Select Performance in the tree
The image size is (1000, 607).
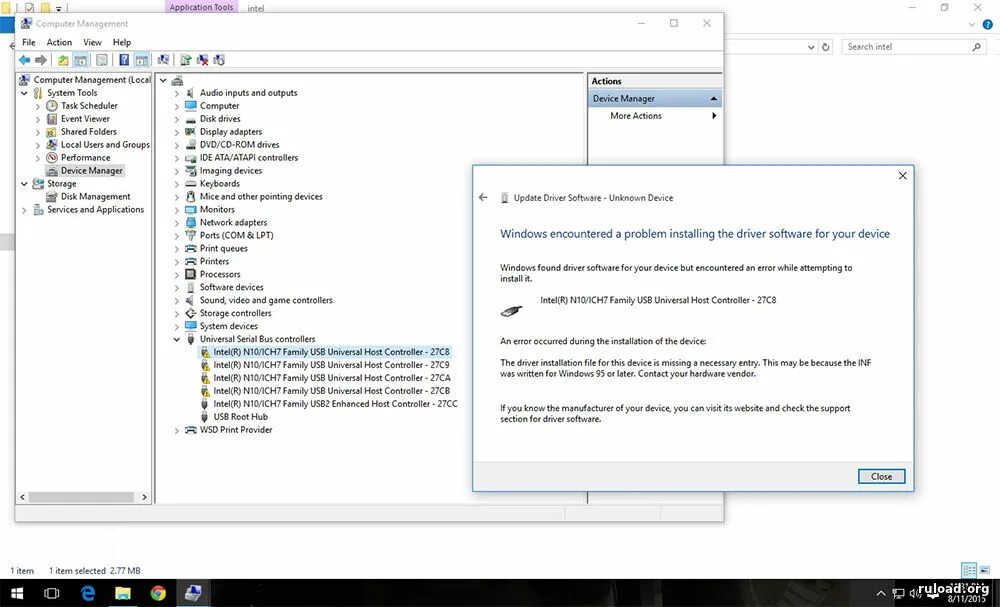(85, 157)
